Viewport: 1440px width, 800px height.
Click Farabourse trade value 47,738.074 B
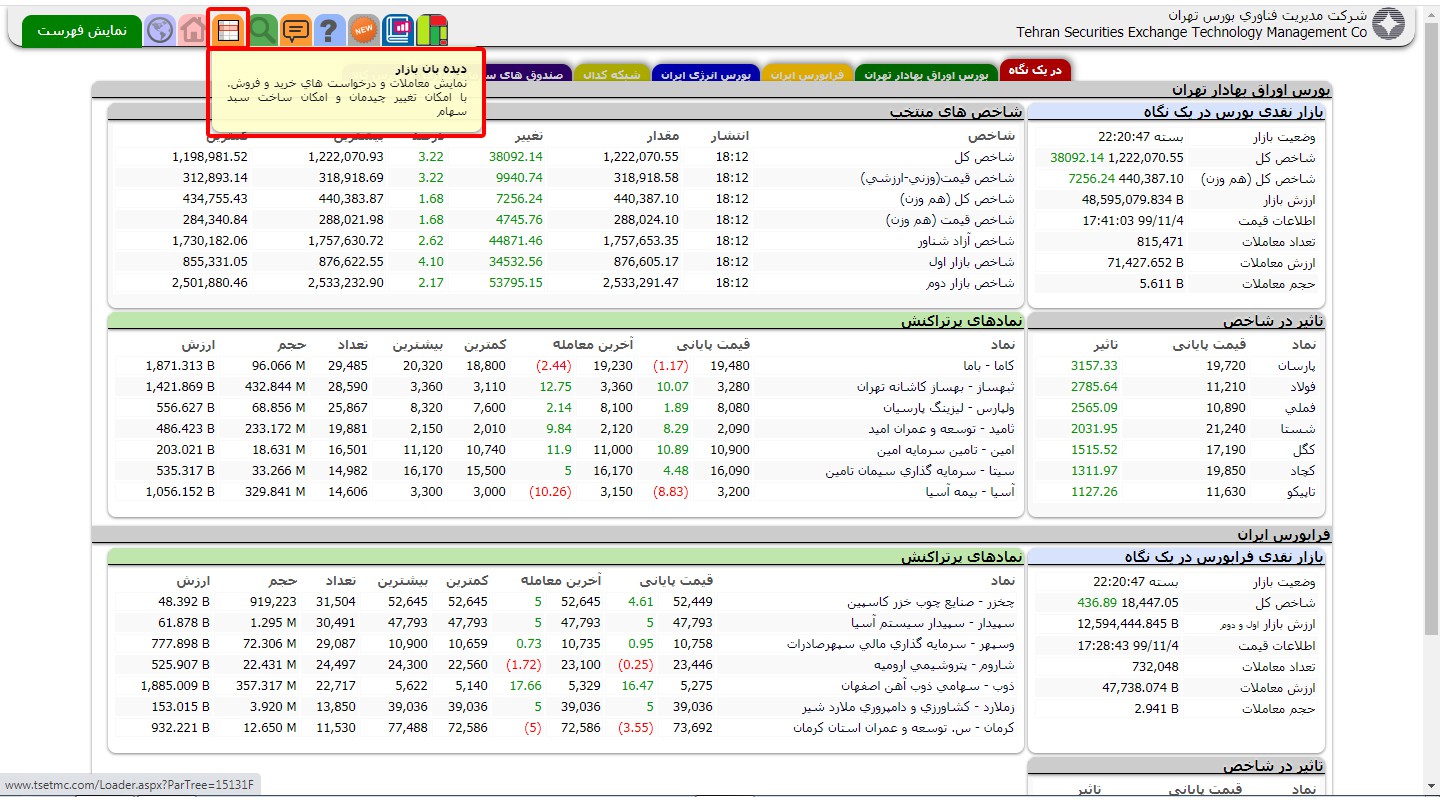click(x=1142, y=687)
